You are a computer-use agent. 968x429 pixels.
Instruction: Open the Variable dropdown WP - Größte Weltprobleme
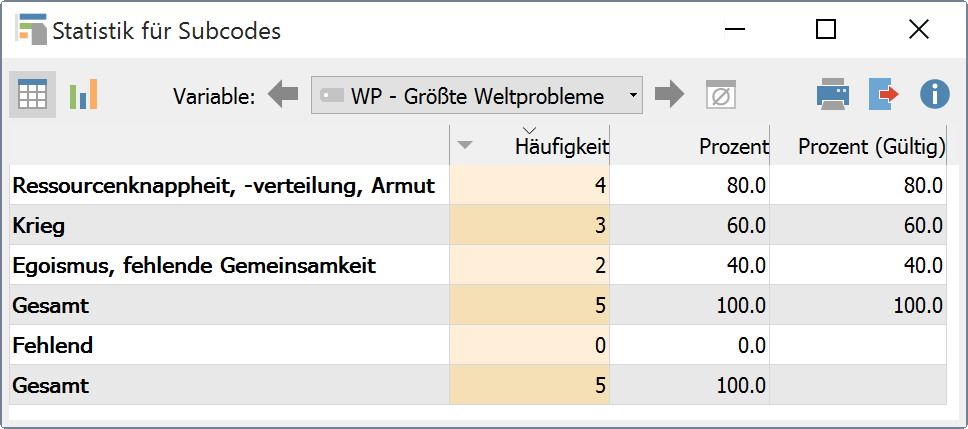pyautogui.click(x=477, y=96)
